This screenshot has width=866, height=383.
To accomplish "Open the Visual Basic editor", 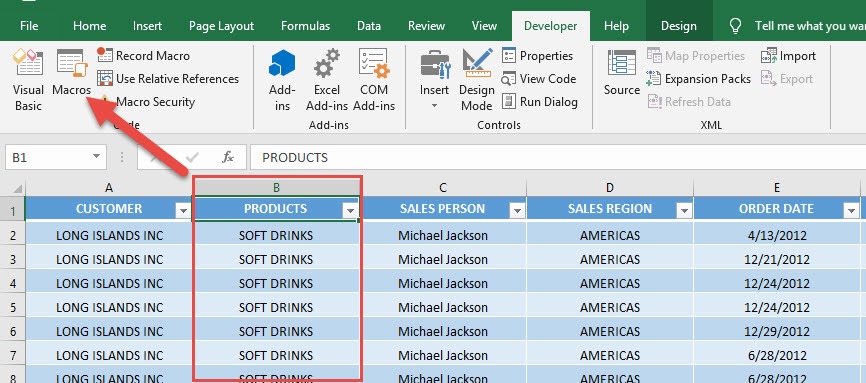I will tap(28, 80).
